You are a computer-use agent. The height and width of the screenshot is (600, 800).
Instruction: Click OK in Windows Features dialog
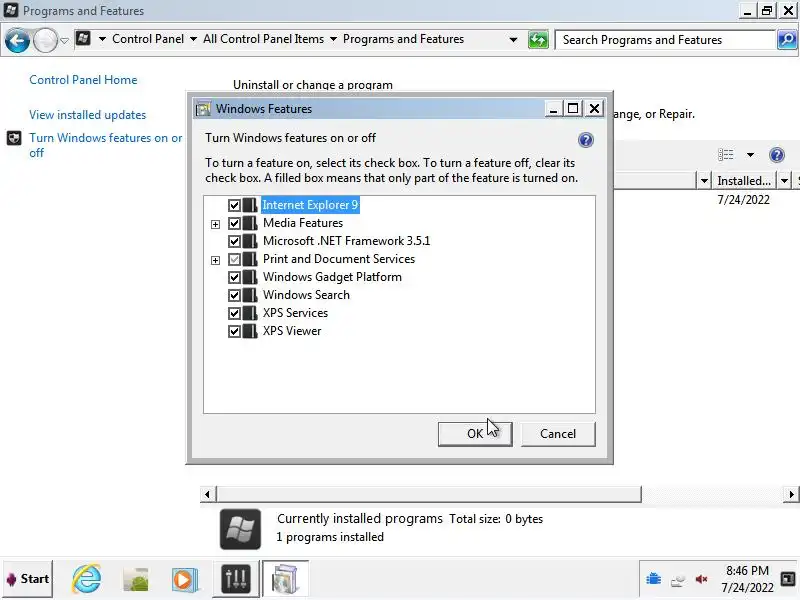pos(475,434)
